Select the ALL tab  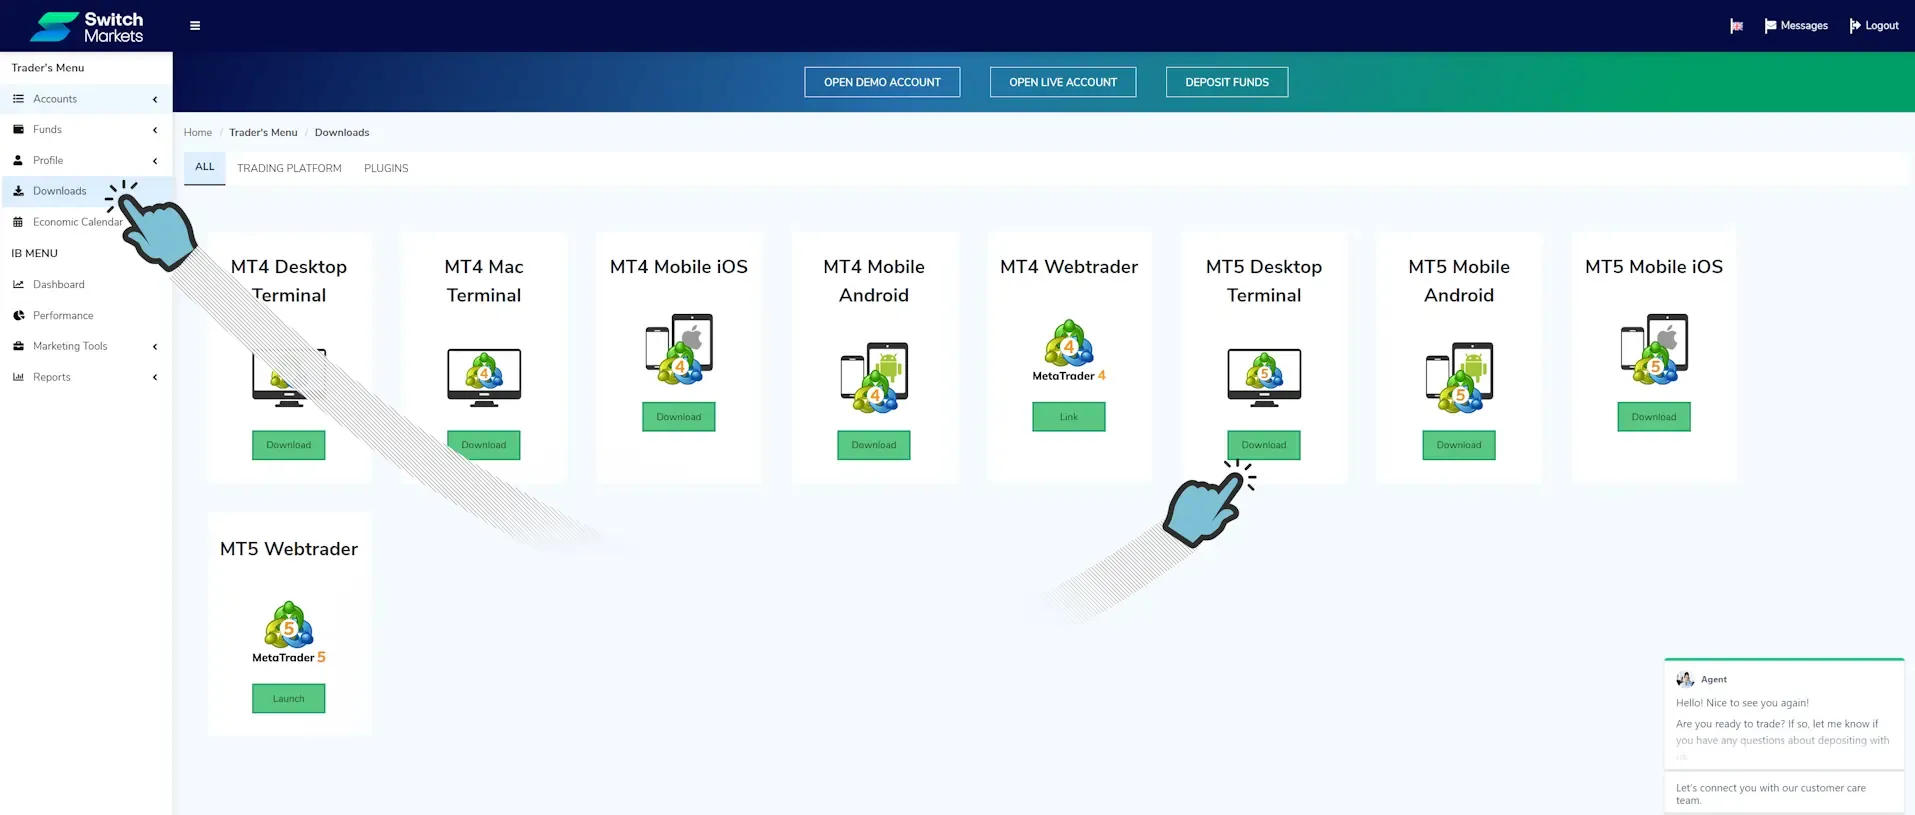click(x=205, y=167)
